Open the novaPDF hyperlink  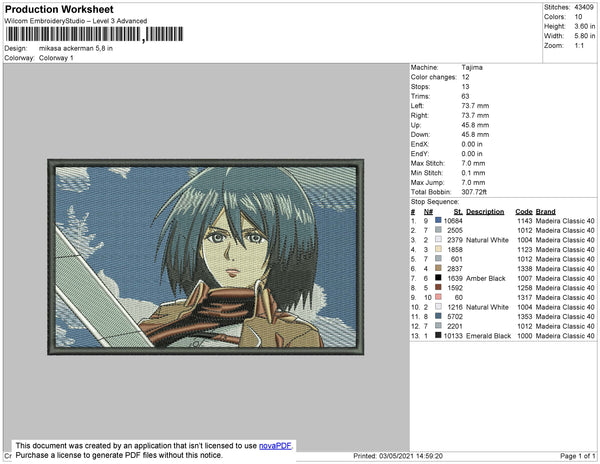point(275,446)
